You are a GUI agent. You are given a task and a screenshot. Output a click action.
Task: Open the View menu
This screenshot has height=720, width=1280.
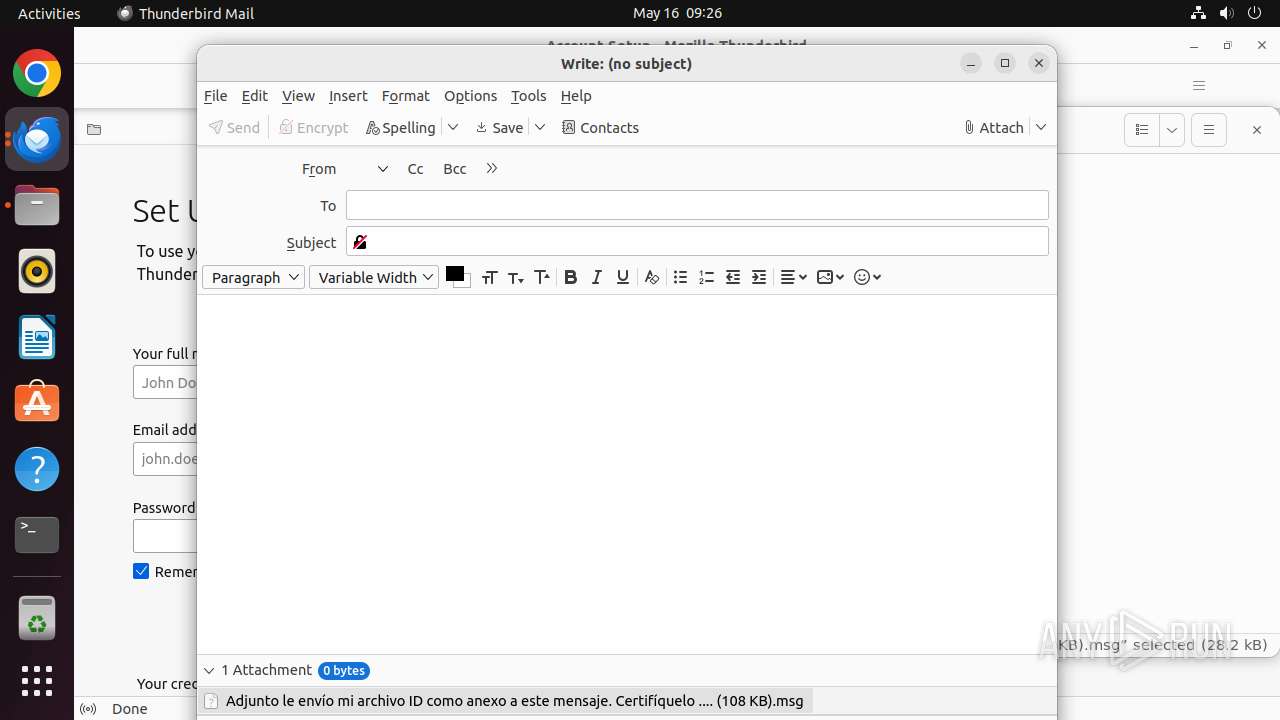[x=298, y=96]
